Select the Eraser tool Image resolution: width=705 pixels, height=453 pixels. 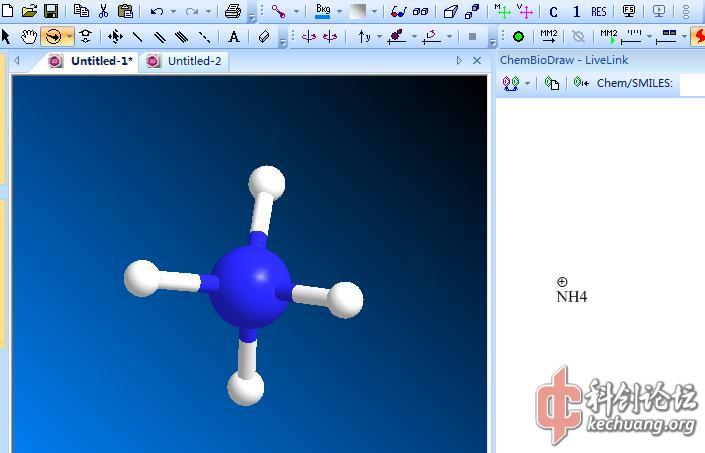(264, 37)
